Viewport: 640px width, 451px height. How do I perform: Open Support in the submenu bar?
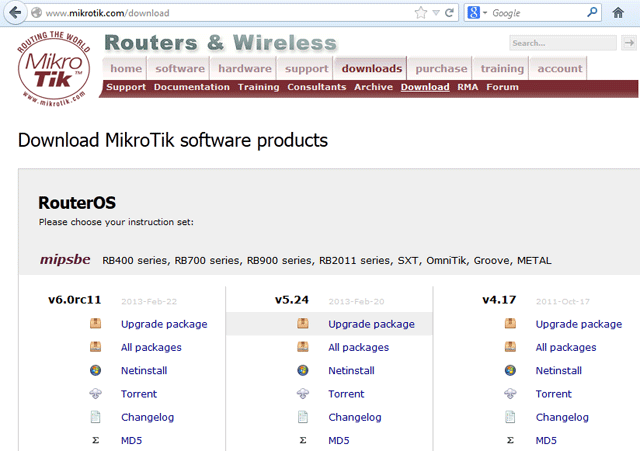126,87
